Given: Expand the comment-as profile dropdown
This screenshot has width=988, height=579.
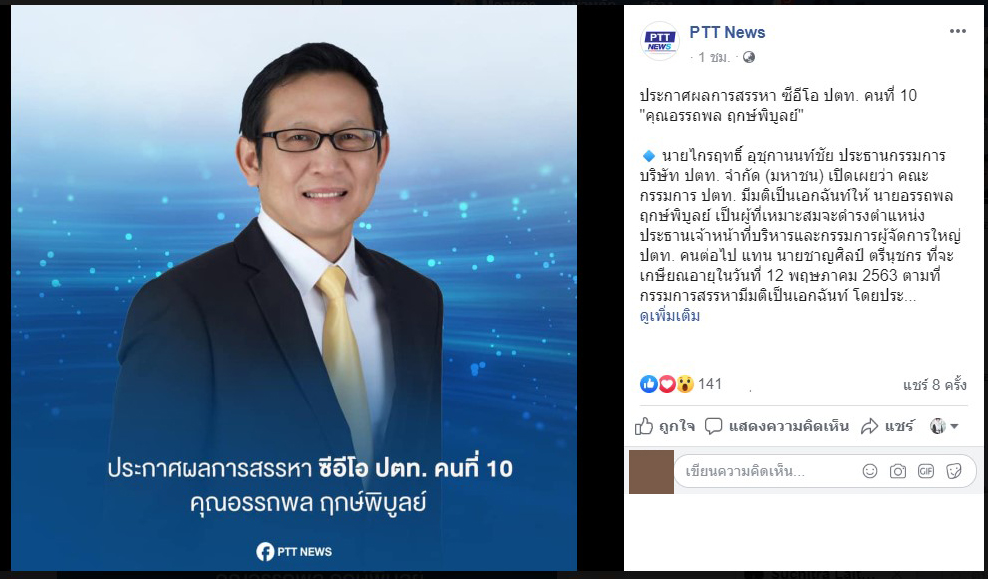Looking at the screenshot, I should point(944,427).
